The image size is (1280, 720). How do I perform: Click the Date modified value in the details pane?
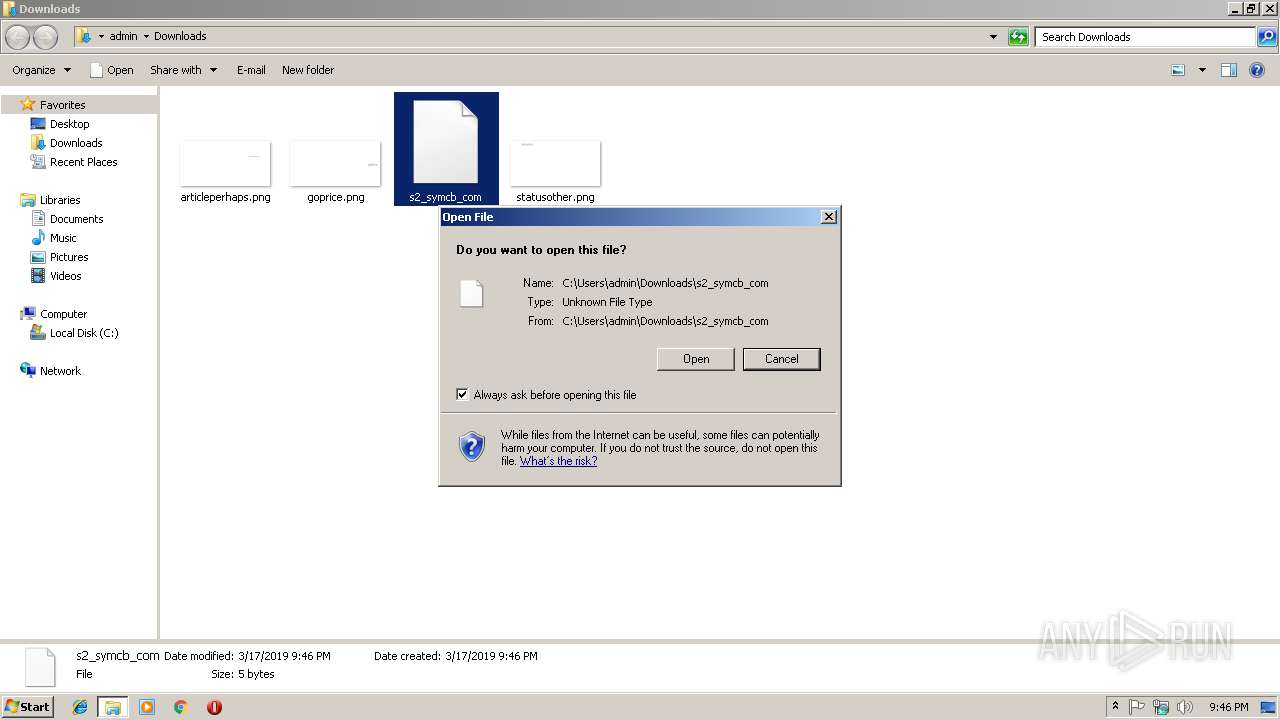284,656
